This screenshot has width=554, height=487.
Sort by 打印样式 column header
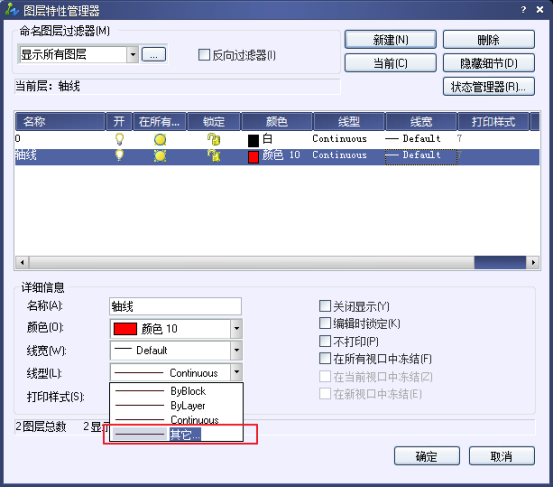tap(493, 122)
